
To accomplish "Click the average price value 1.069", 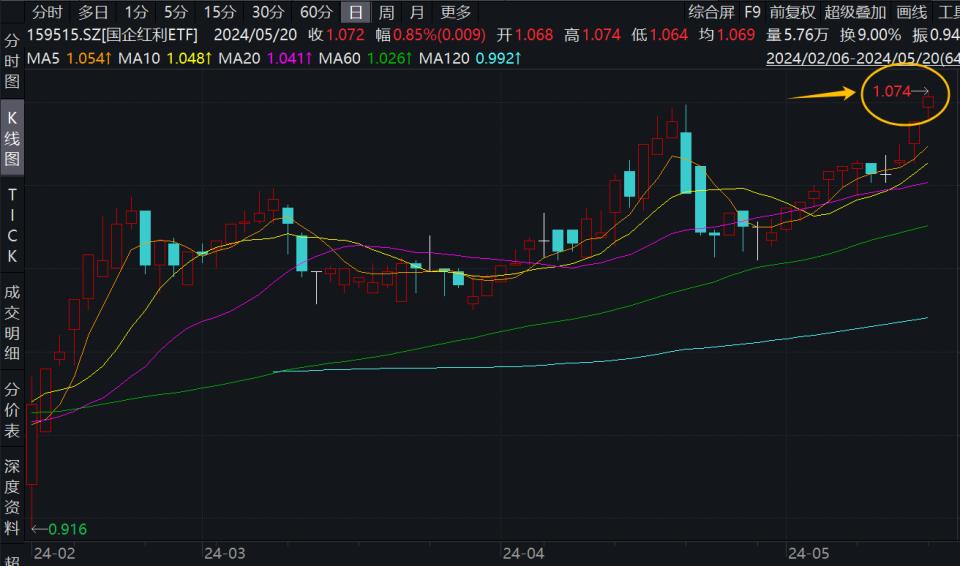I will click(x=736, y=35).
